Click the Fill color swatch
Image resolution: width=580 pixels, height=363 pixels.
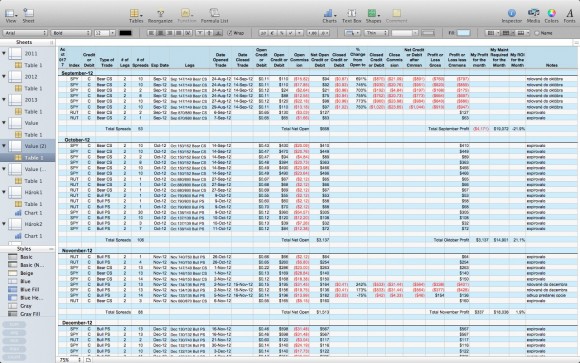click(x=463, y=33)
